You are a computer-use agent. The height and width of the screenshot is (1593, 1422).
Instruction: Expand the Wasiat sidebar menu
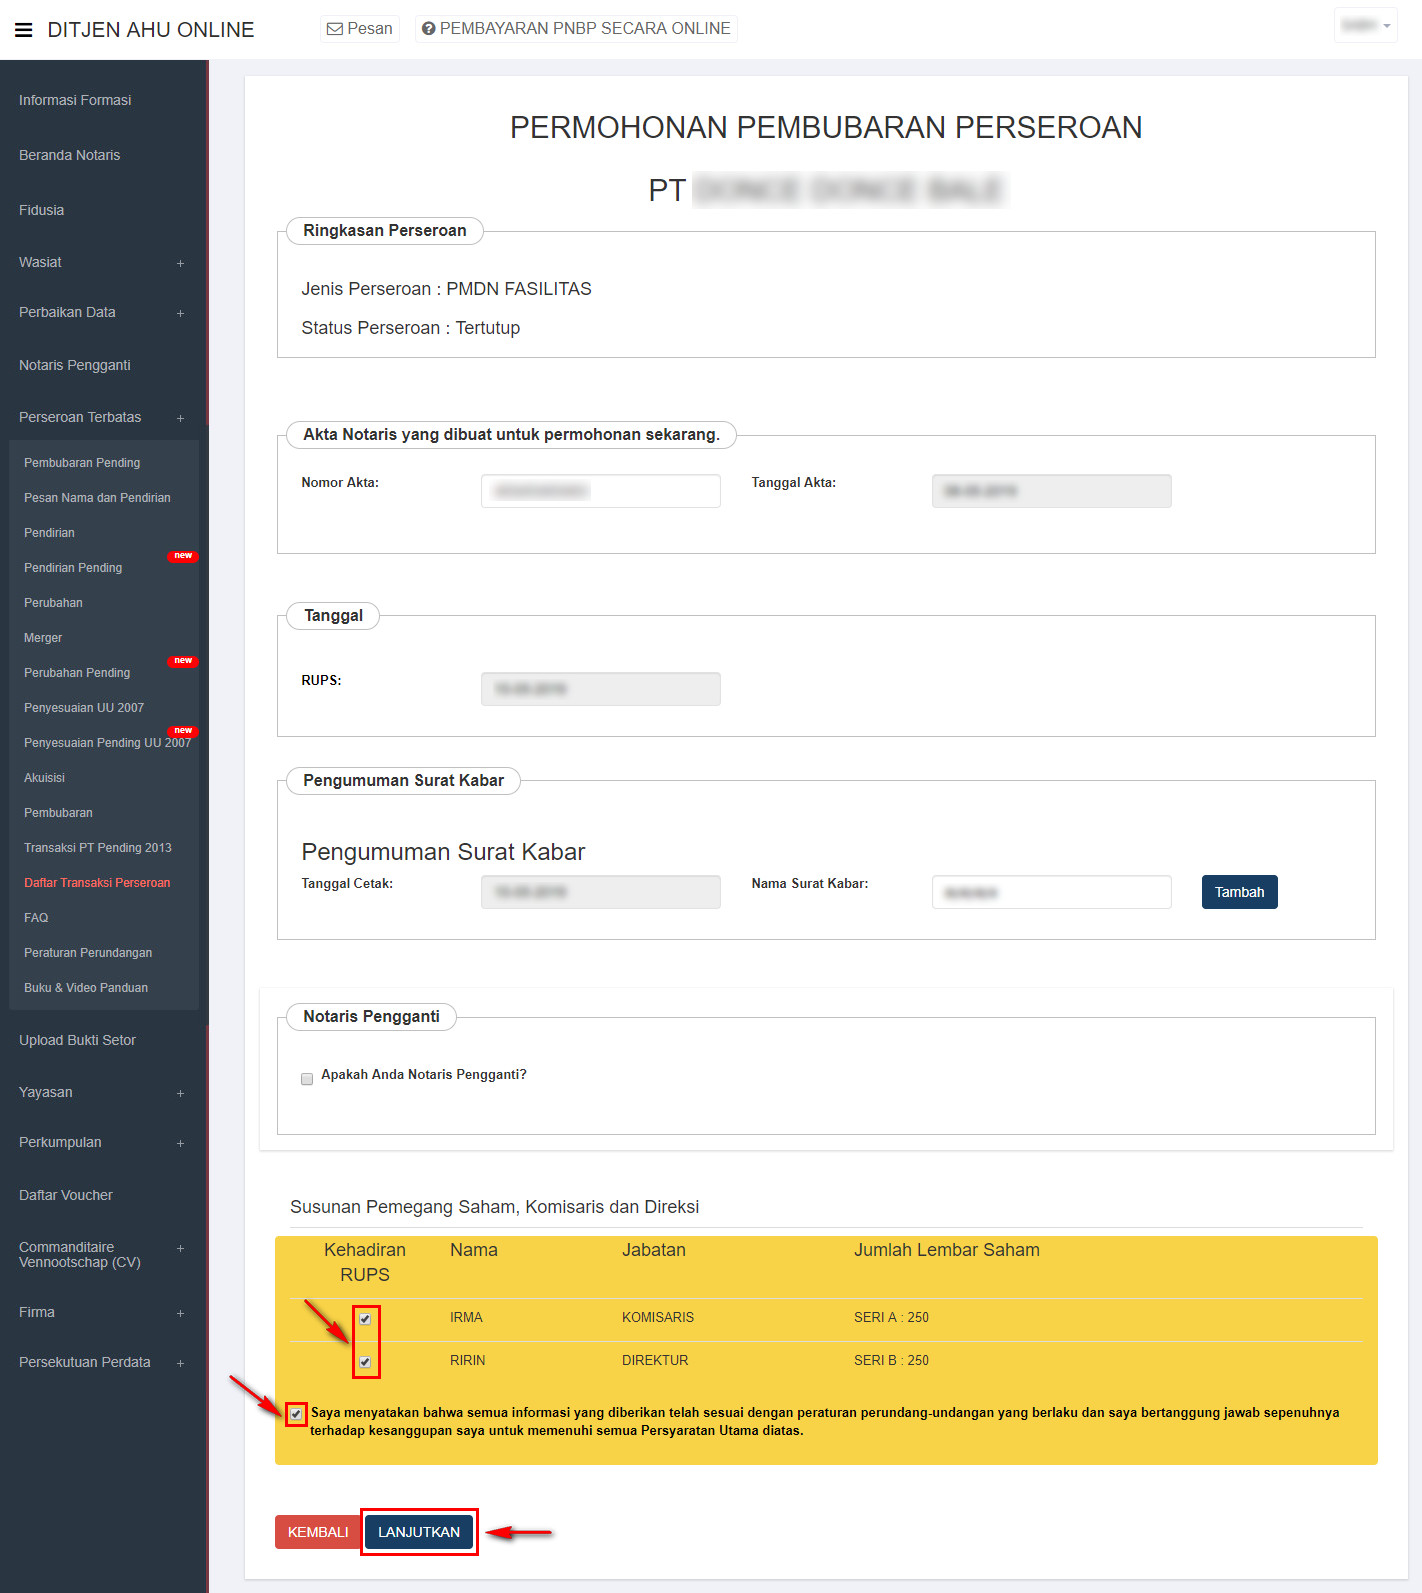(x=180, y=263)
